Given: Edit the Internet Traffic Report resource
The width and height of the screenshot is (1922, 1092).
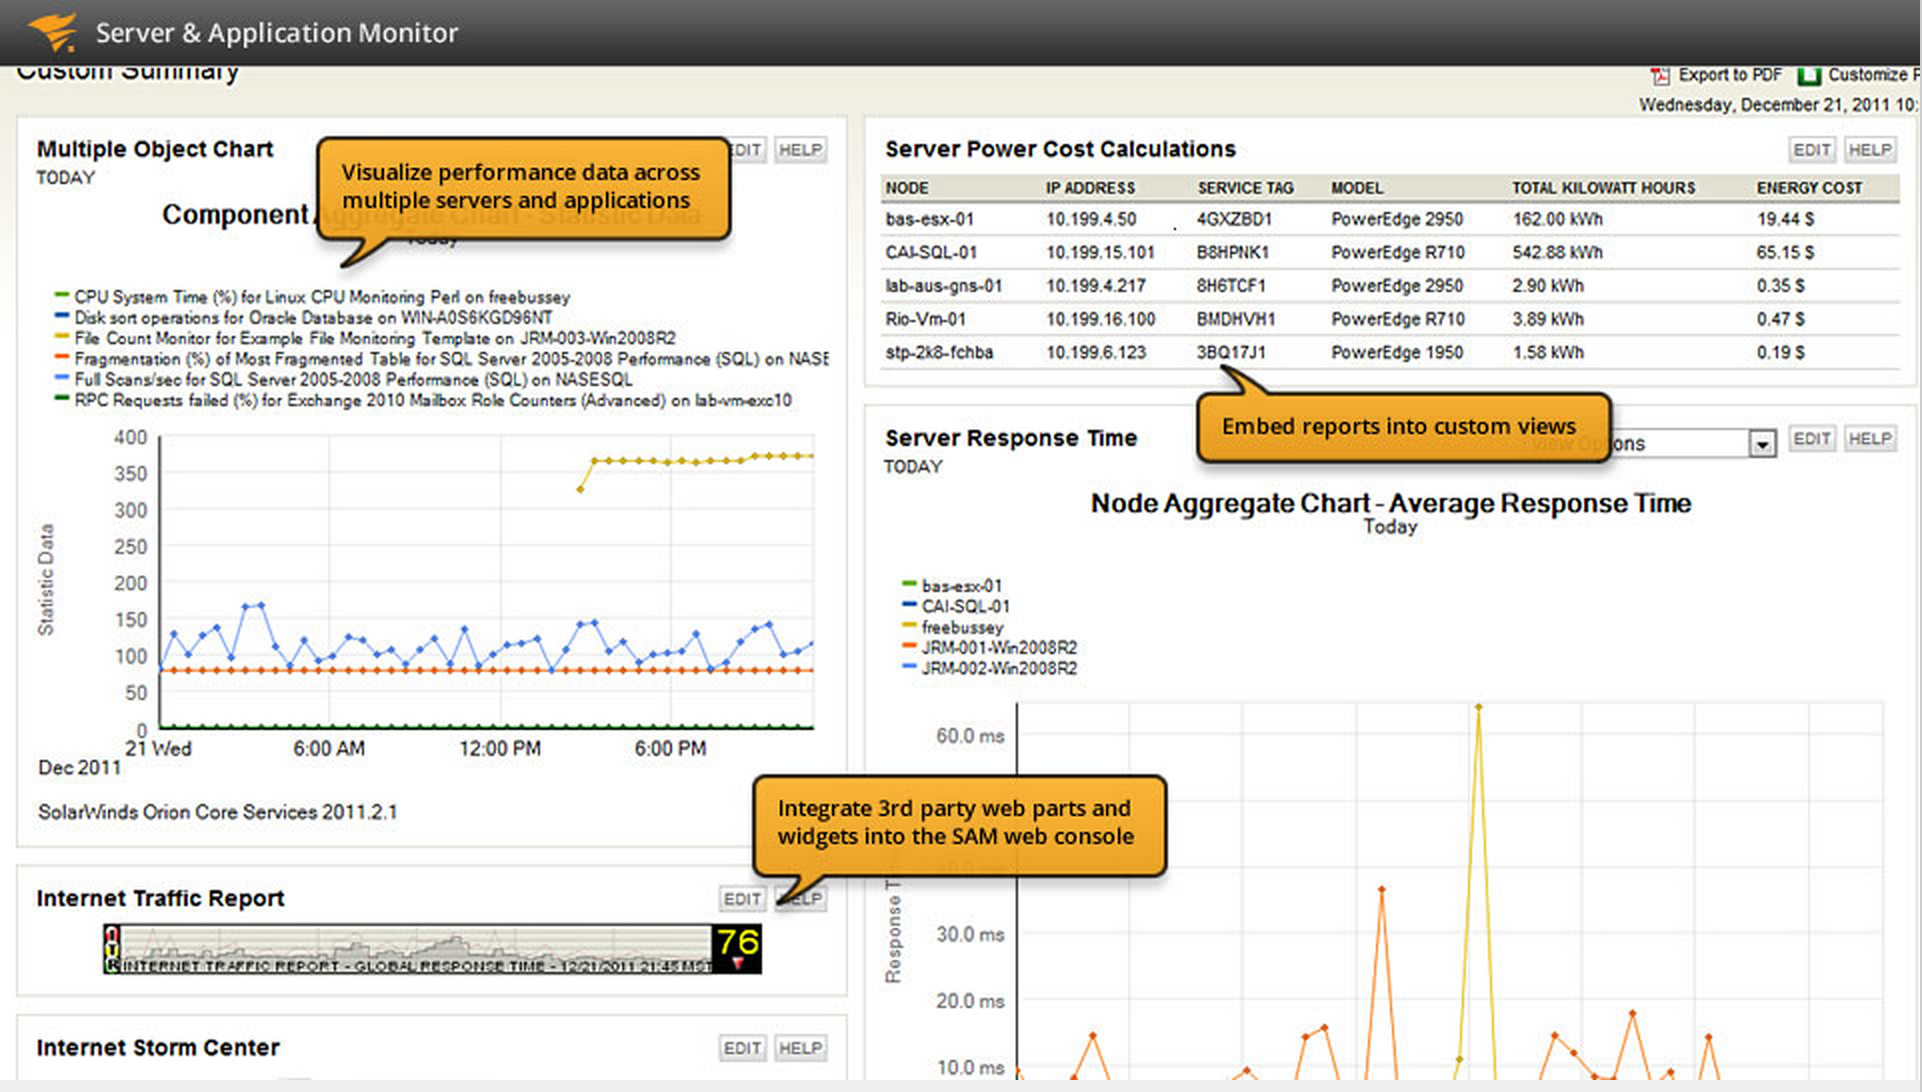Looking at the screenshot, I should coord(742,899).
